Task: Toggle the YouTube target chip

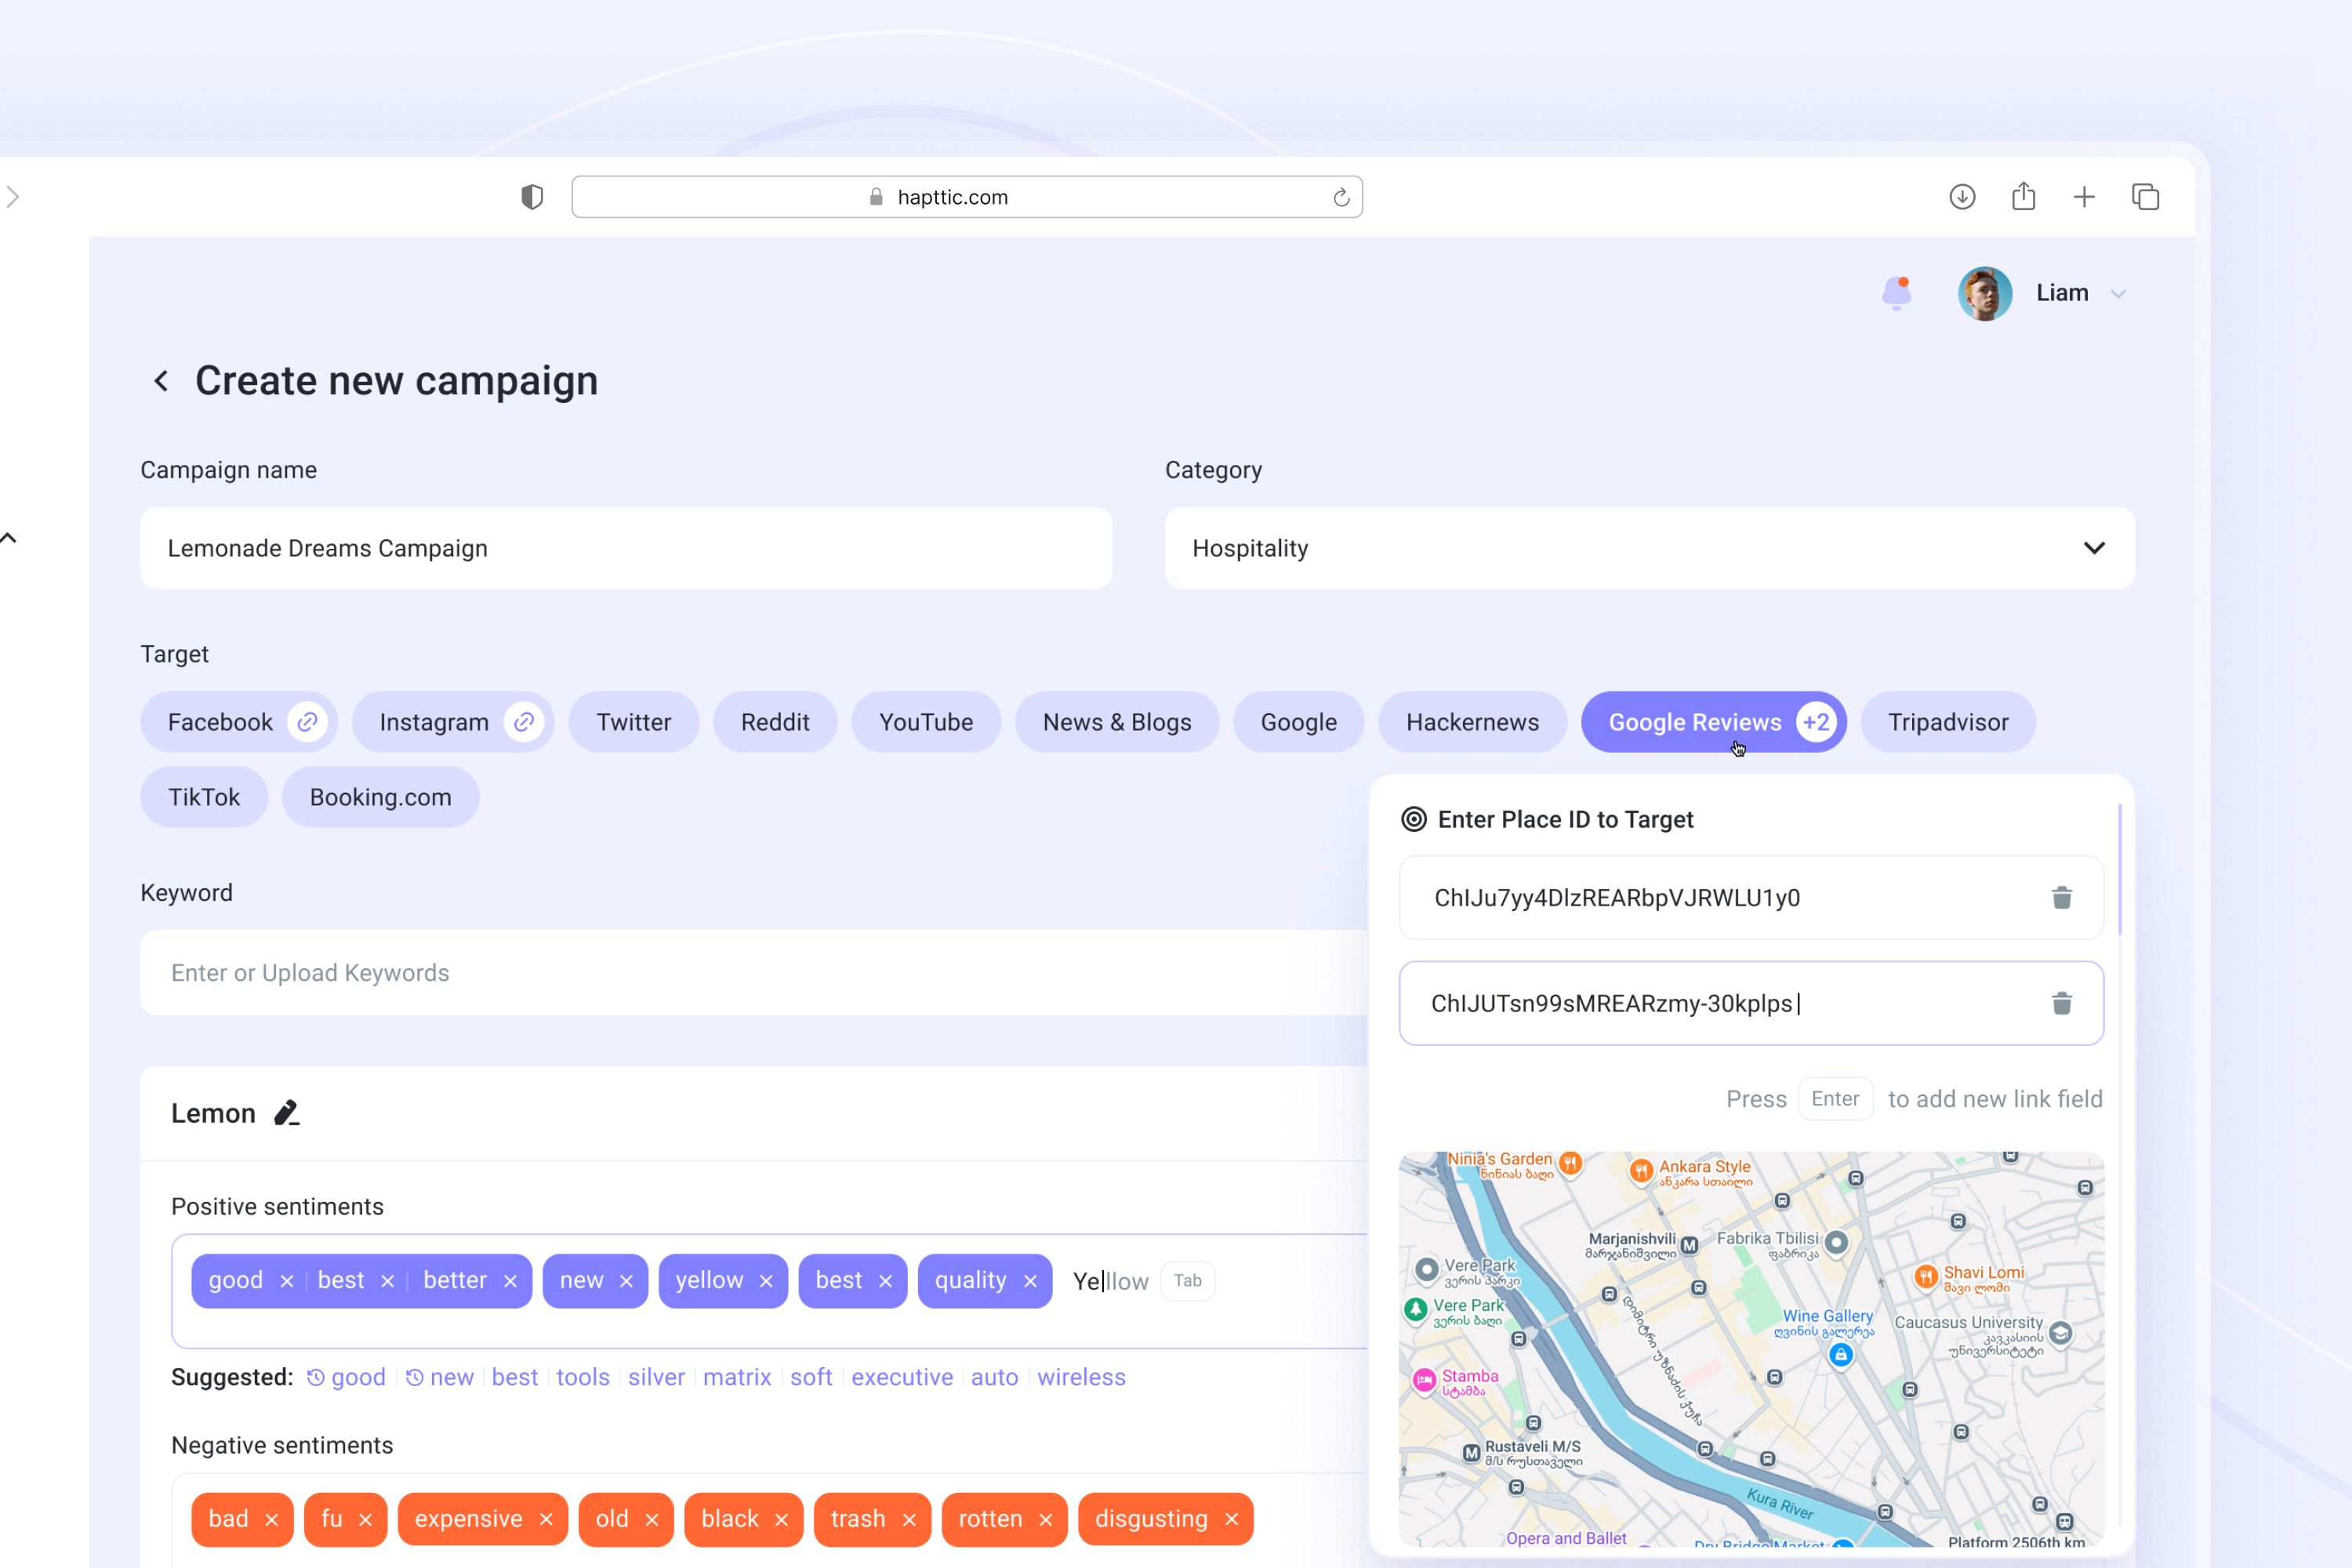Action: tap(926, 722)
